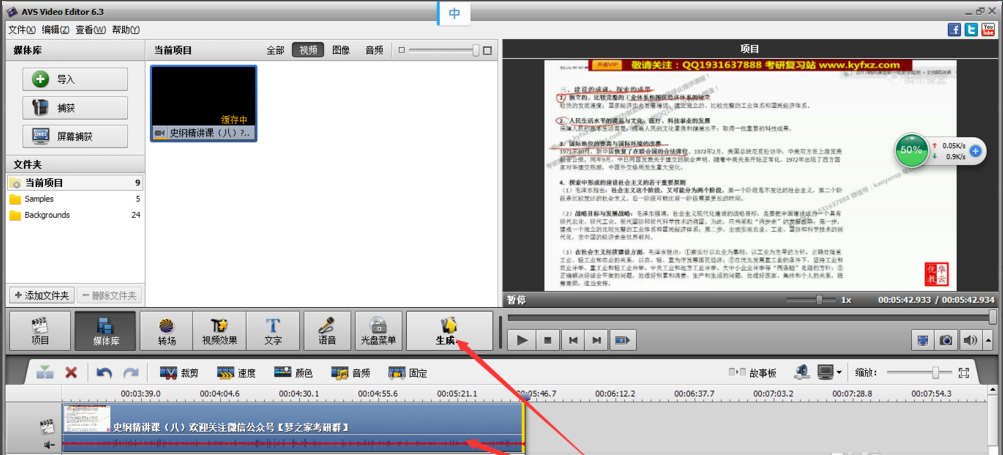
Task: Open the Facebook icon in top right
Action: (954, 29)
